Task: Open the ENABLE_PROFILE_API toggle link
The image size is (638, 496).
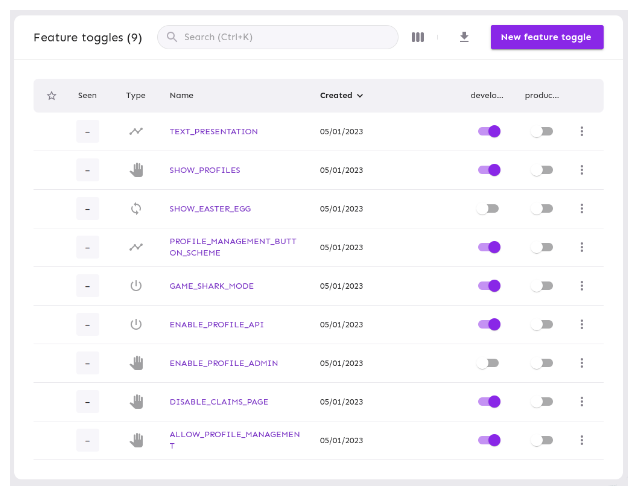Action: click(216, 325)
